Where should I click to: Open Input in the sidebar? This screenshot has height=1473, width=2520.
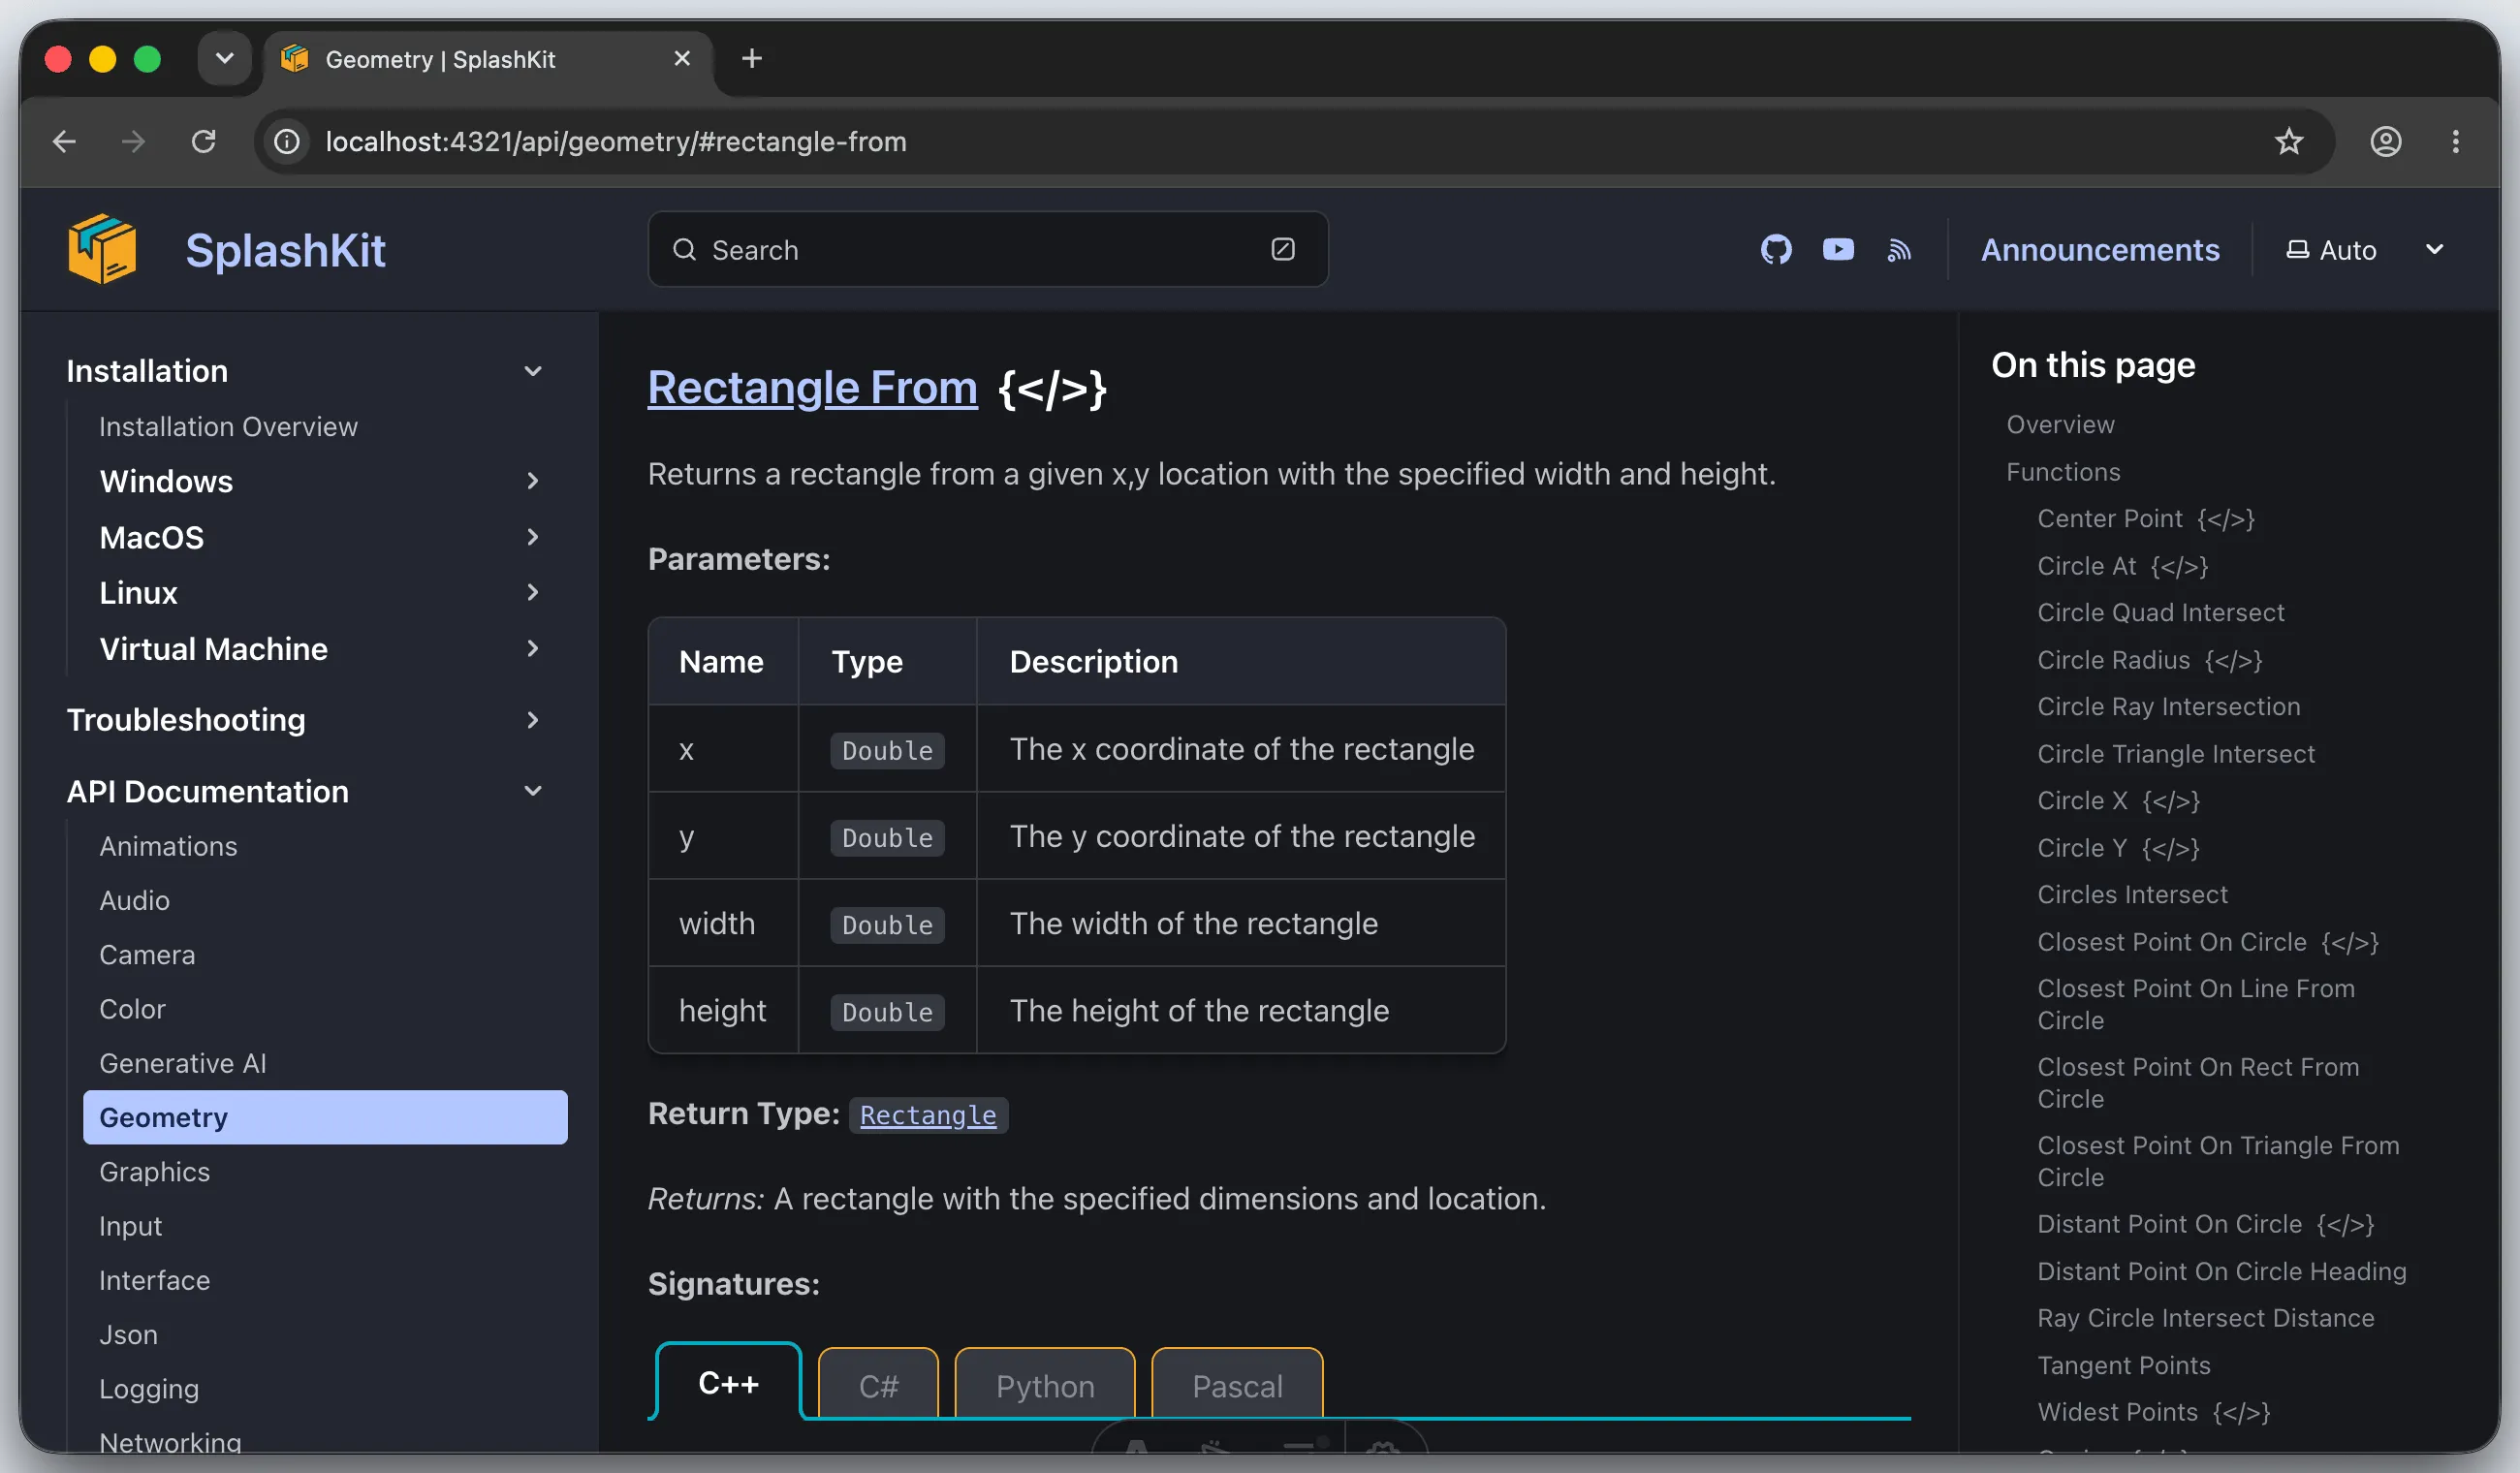130,1227
